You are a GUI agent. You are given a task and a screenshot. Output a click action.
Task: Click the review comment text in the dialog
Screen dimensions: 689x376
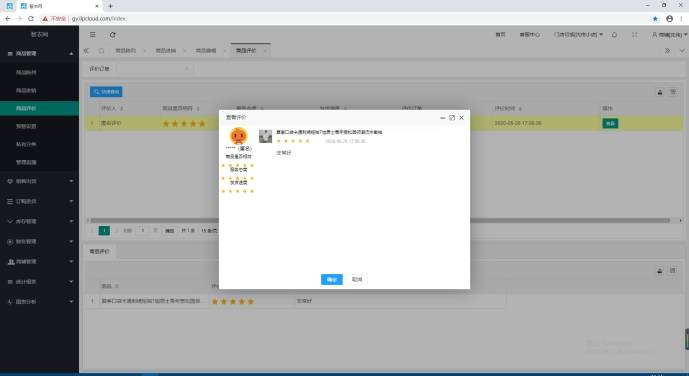[x=283, y=153]
